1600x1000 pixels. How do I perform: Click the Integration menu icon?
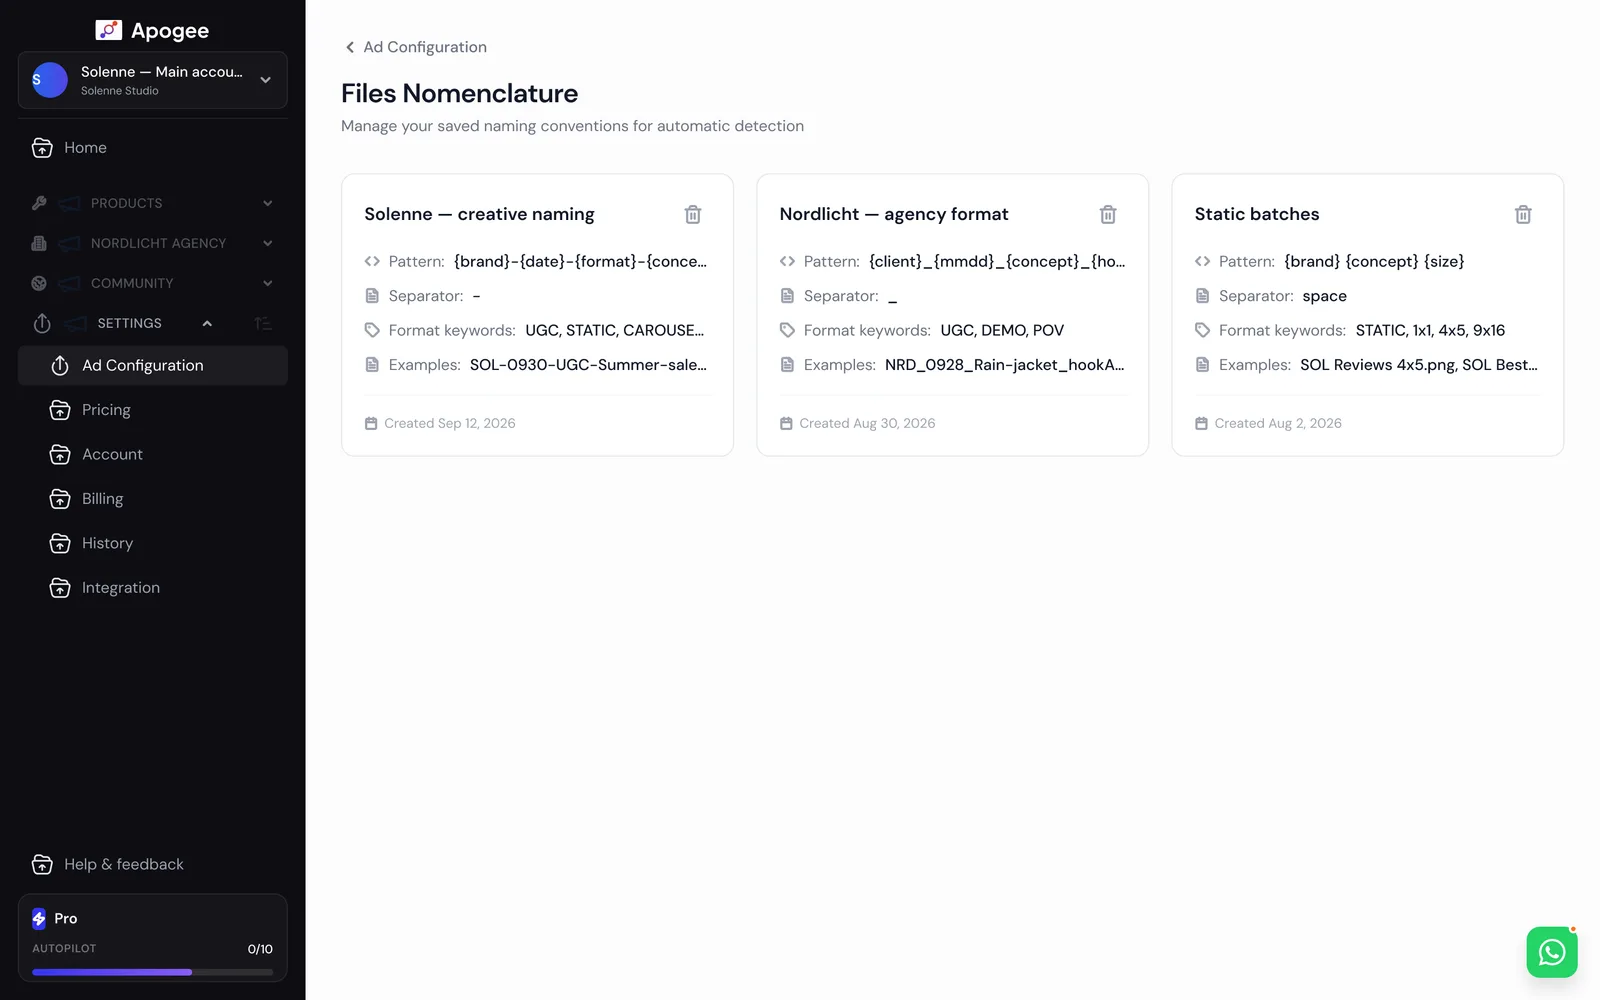(x=60, y=588)
